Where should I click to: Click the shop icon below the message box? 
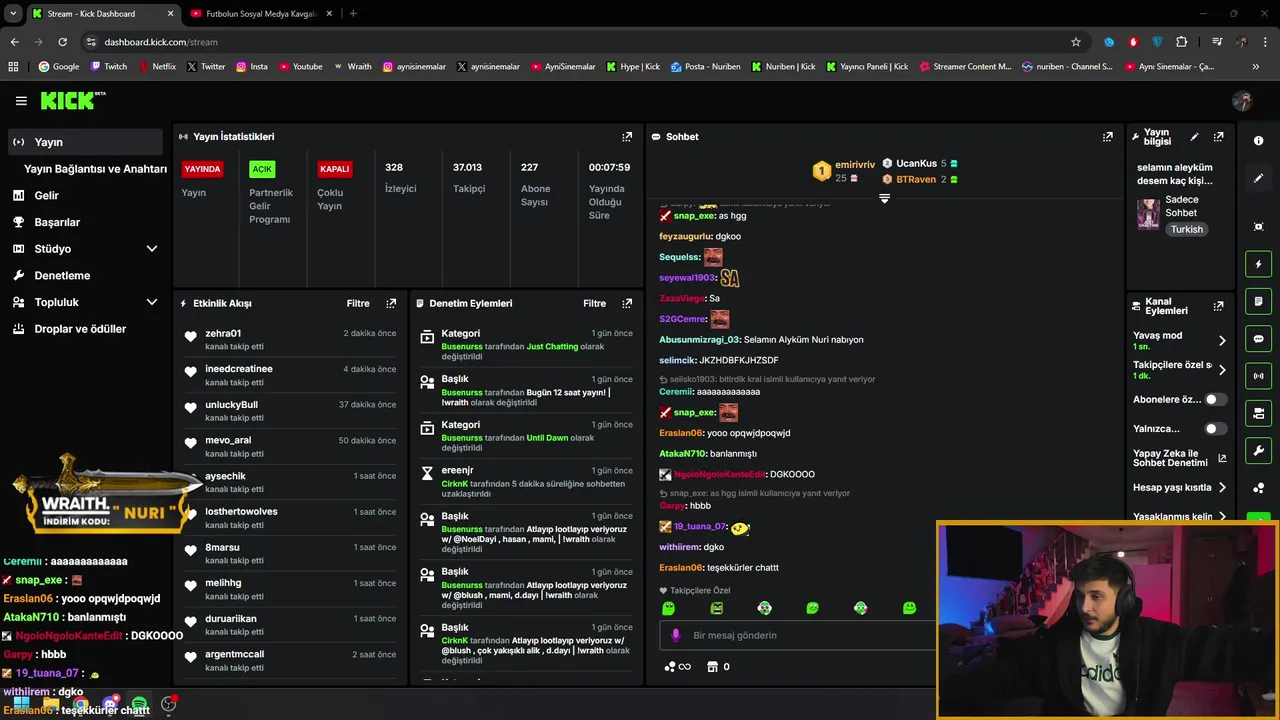click(712, 667)
